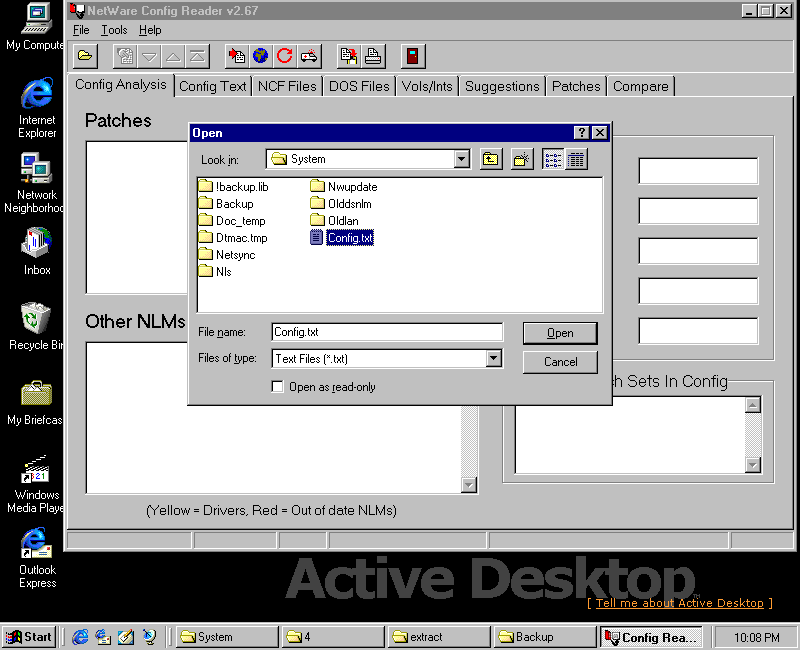Click the down triangle toolbar button
Viewport: 800px width, 650px height.
point(149,56)
